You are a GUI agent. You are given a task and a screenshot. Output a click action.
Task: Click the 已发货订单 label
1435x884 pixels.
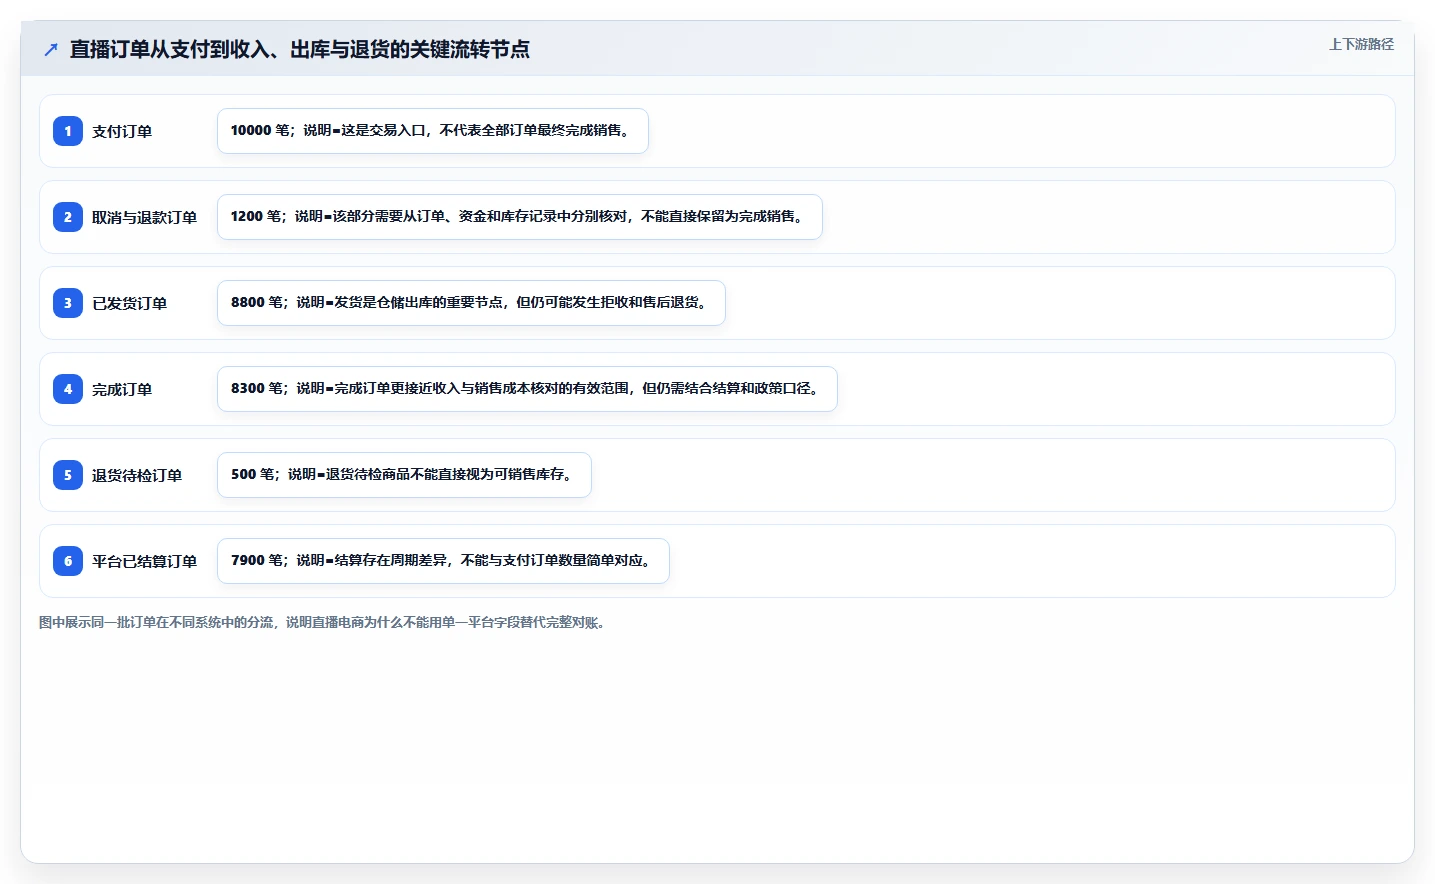click(x=130, y=303)
